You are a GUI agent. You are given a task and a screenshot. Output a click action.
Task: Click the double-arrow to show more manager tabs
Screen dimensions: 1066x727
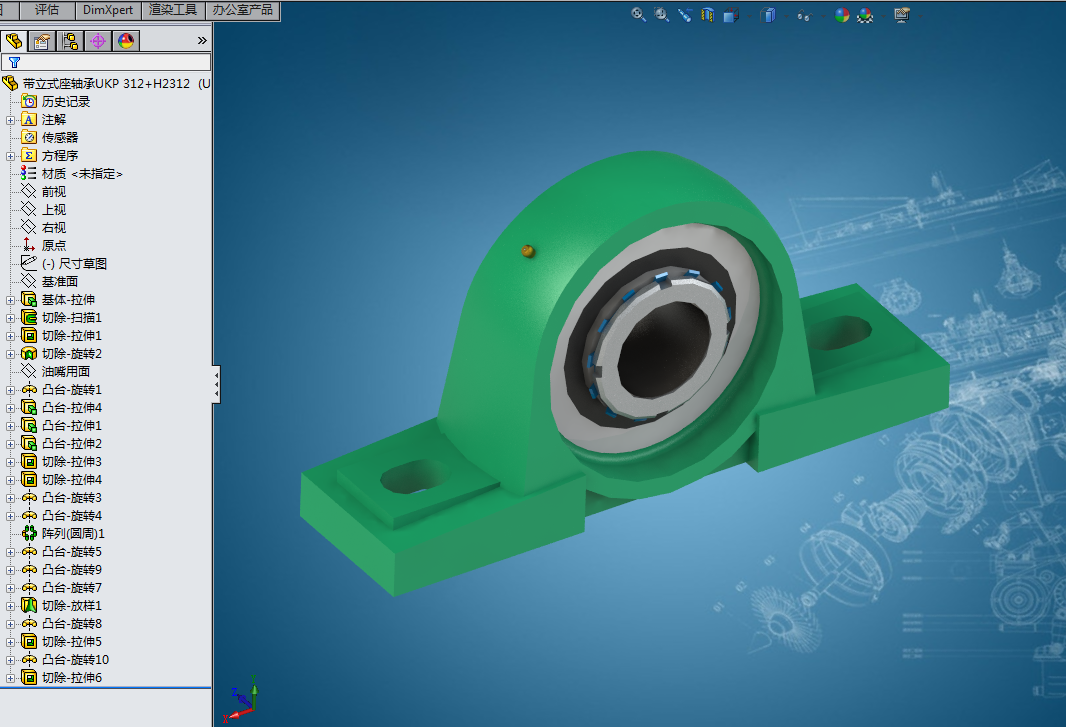click(202, 41)
